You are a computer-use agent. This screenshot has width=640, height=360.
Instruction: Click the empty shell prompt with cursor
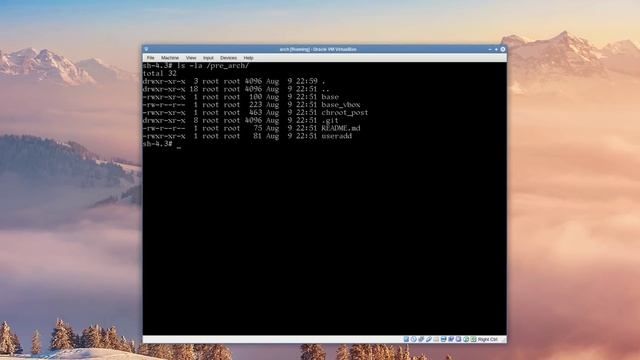[162, 144]
